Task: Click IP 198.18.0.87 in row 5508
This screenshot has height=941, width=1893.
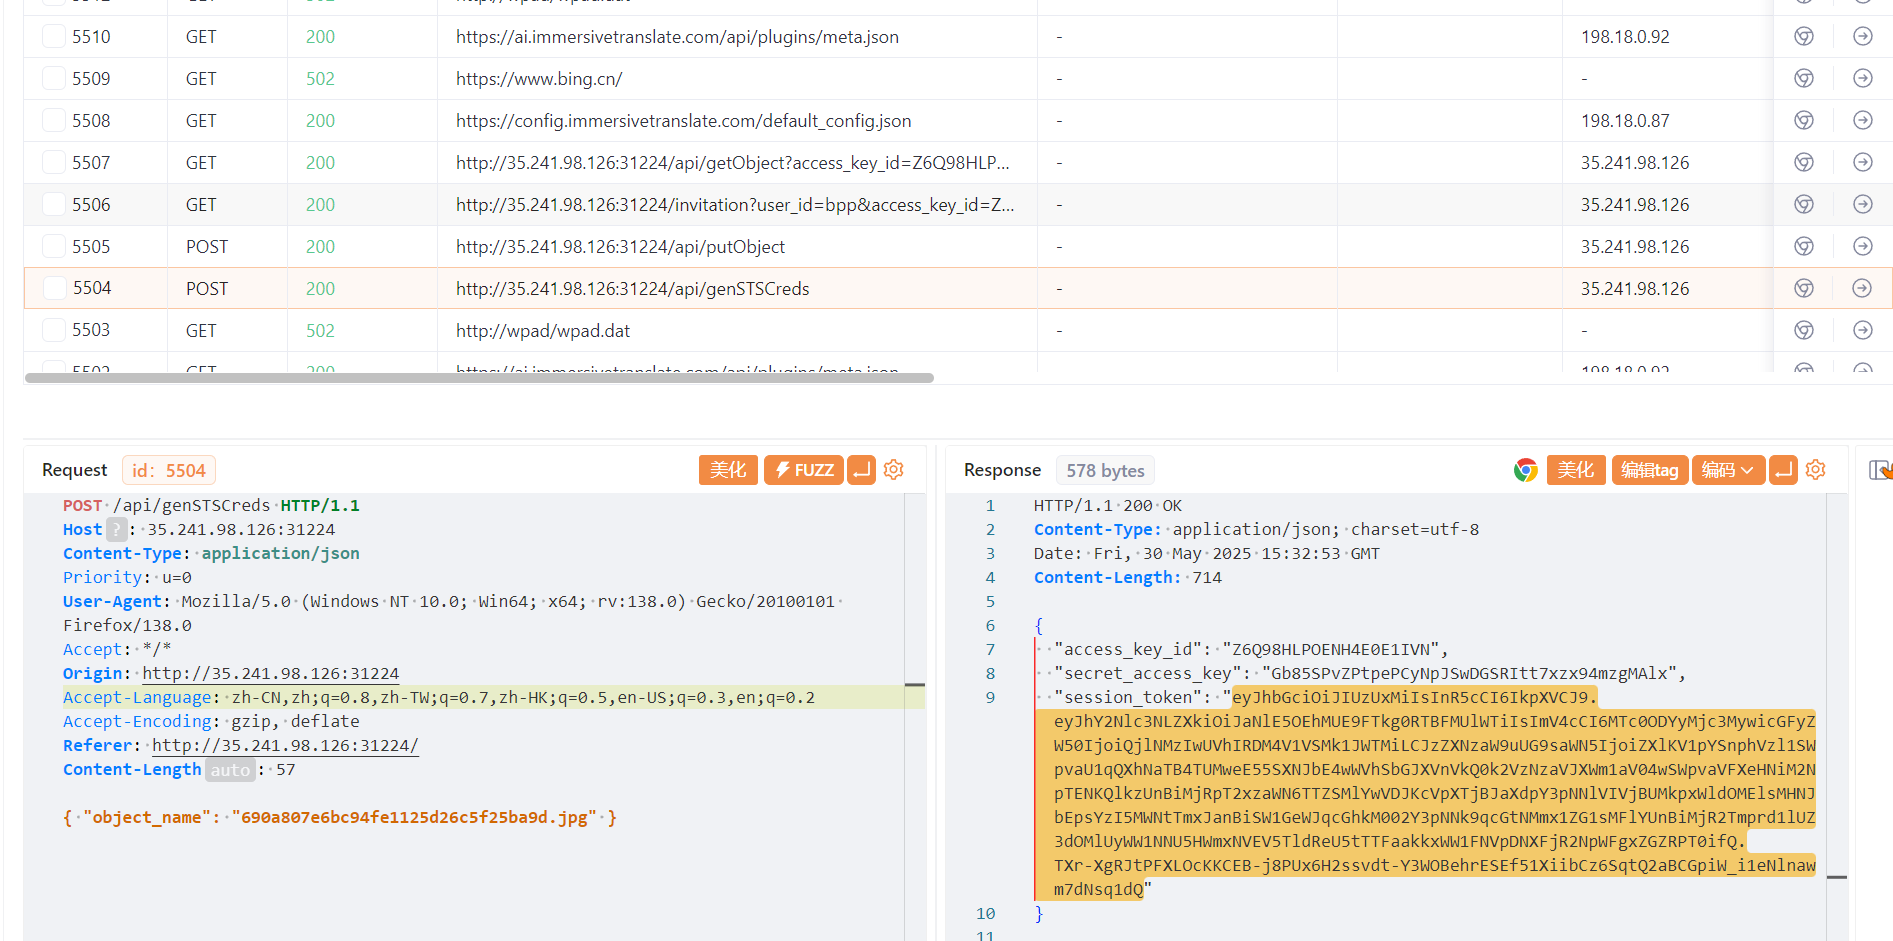Action: 1625,121
